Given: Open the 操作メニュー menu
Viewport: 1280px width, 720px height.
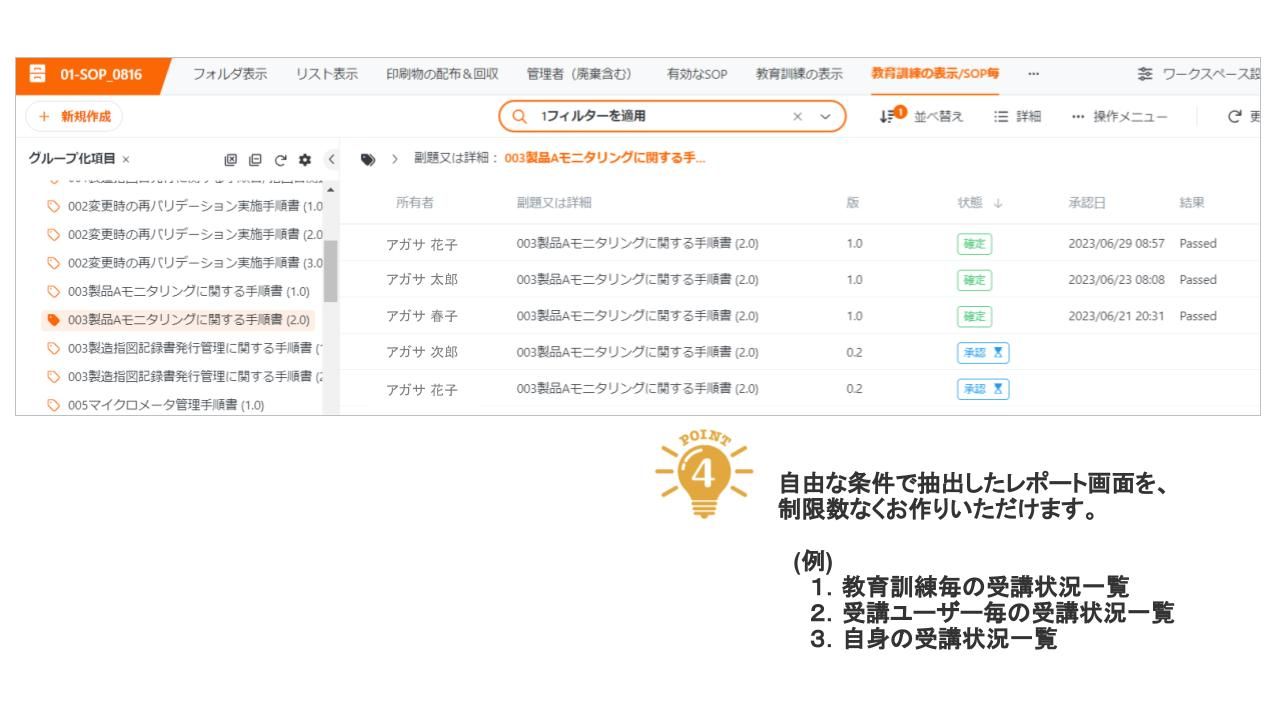Looking at the screenshot, I should coord(1119,117).
